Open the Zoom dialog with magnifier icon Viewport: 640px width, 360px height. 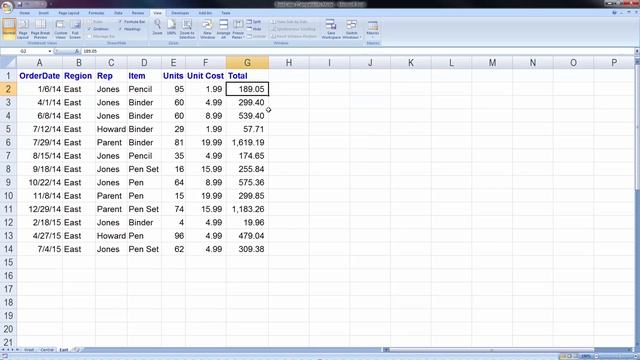[x=157, y=28]
